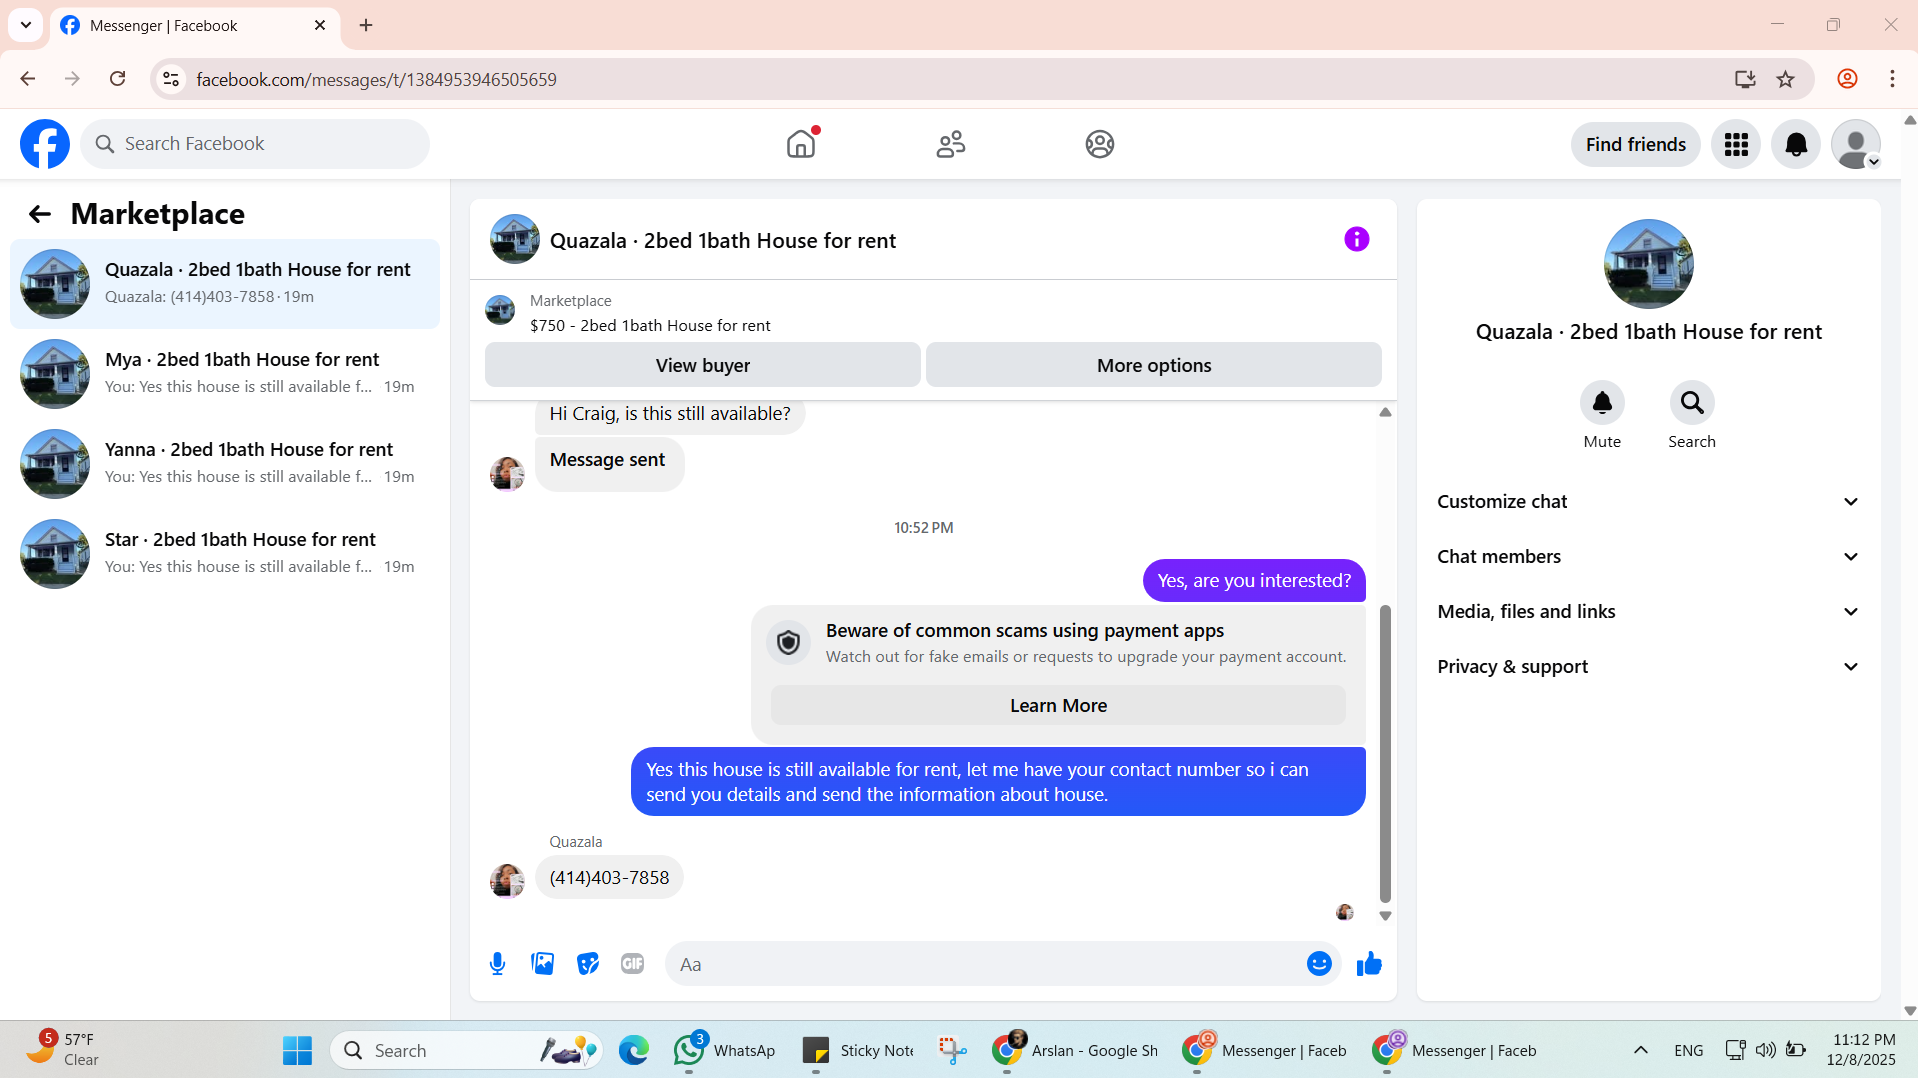Open More options for listing

pos(1154,365)
